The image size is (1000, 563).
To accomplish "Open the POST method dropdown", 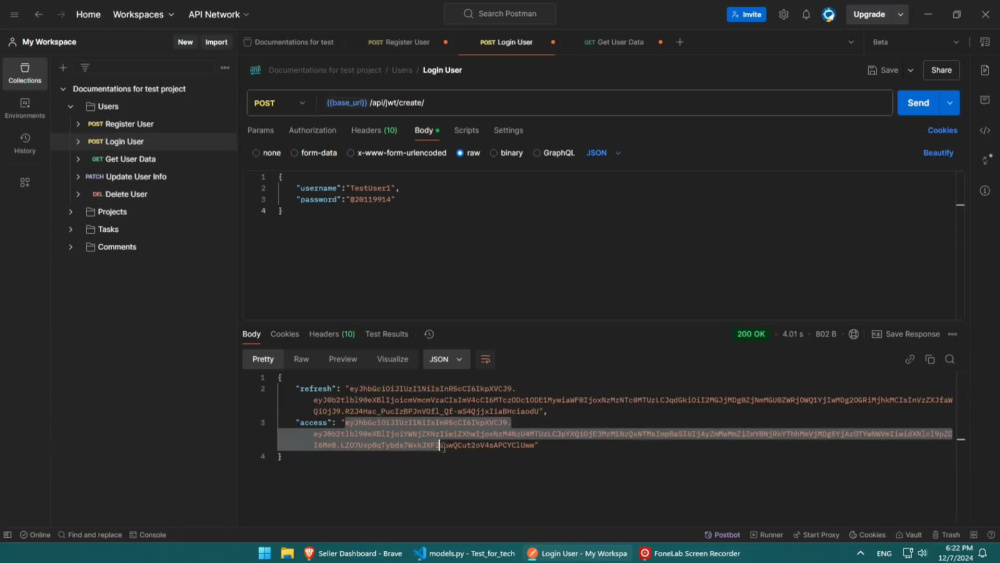I will coord(280,103).
